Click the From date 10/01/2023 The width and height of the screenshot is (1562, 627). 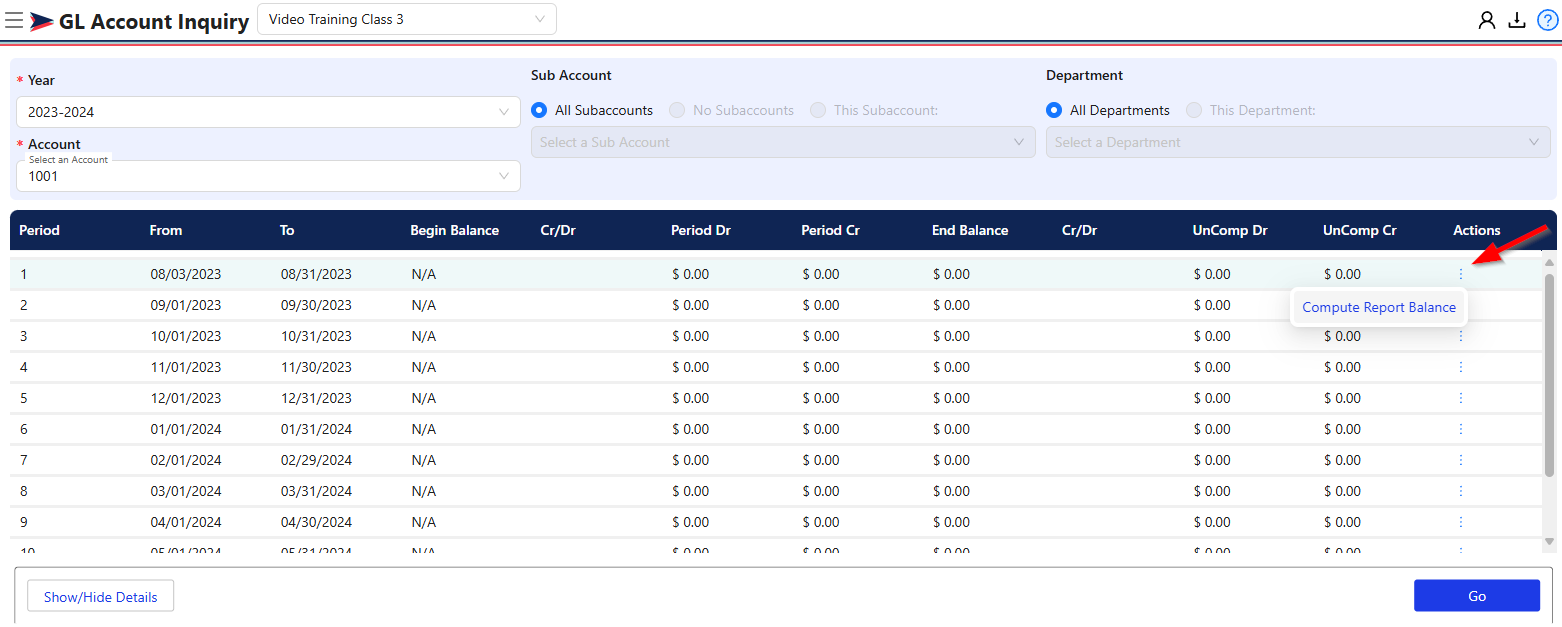[x=186, y=336]
